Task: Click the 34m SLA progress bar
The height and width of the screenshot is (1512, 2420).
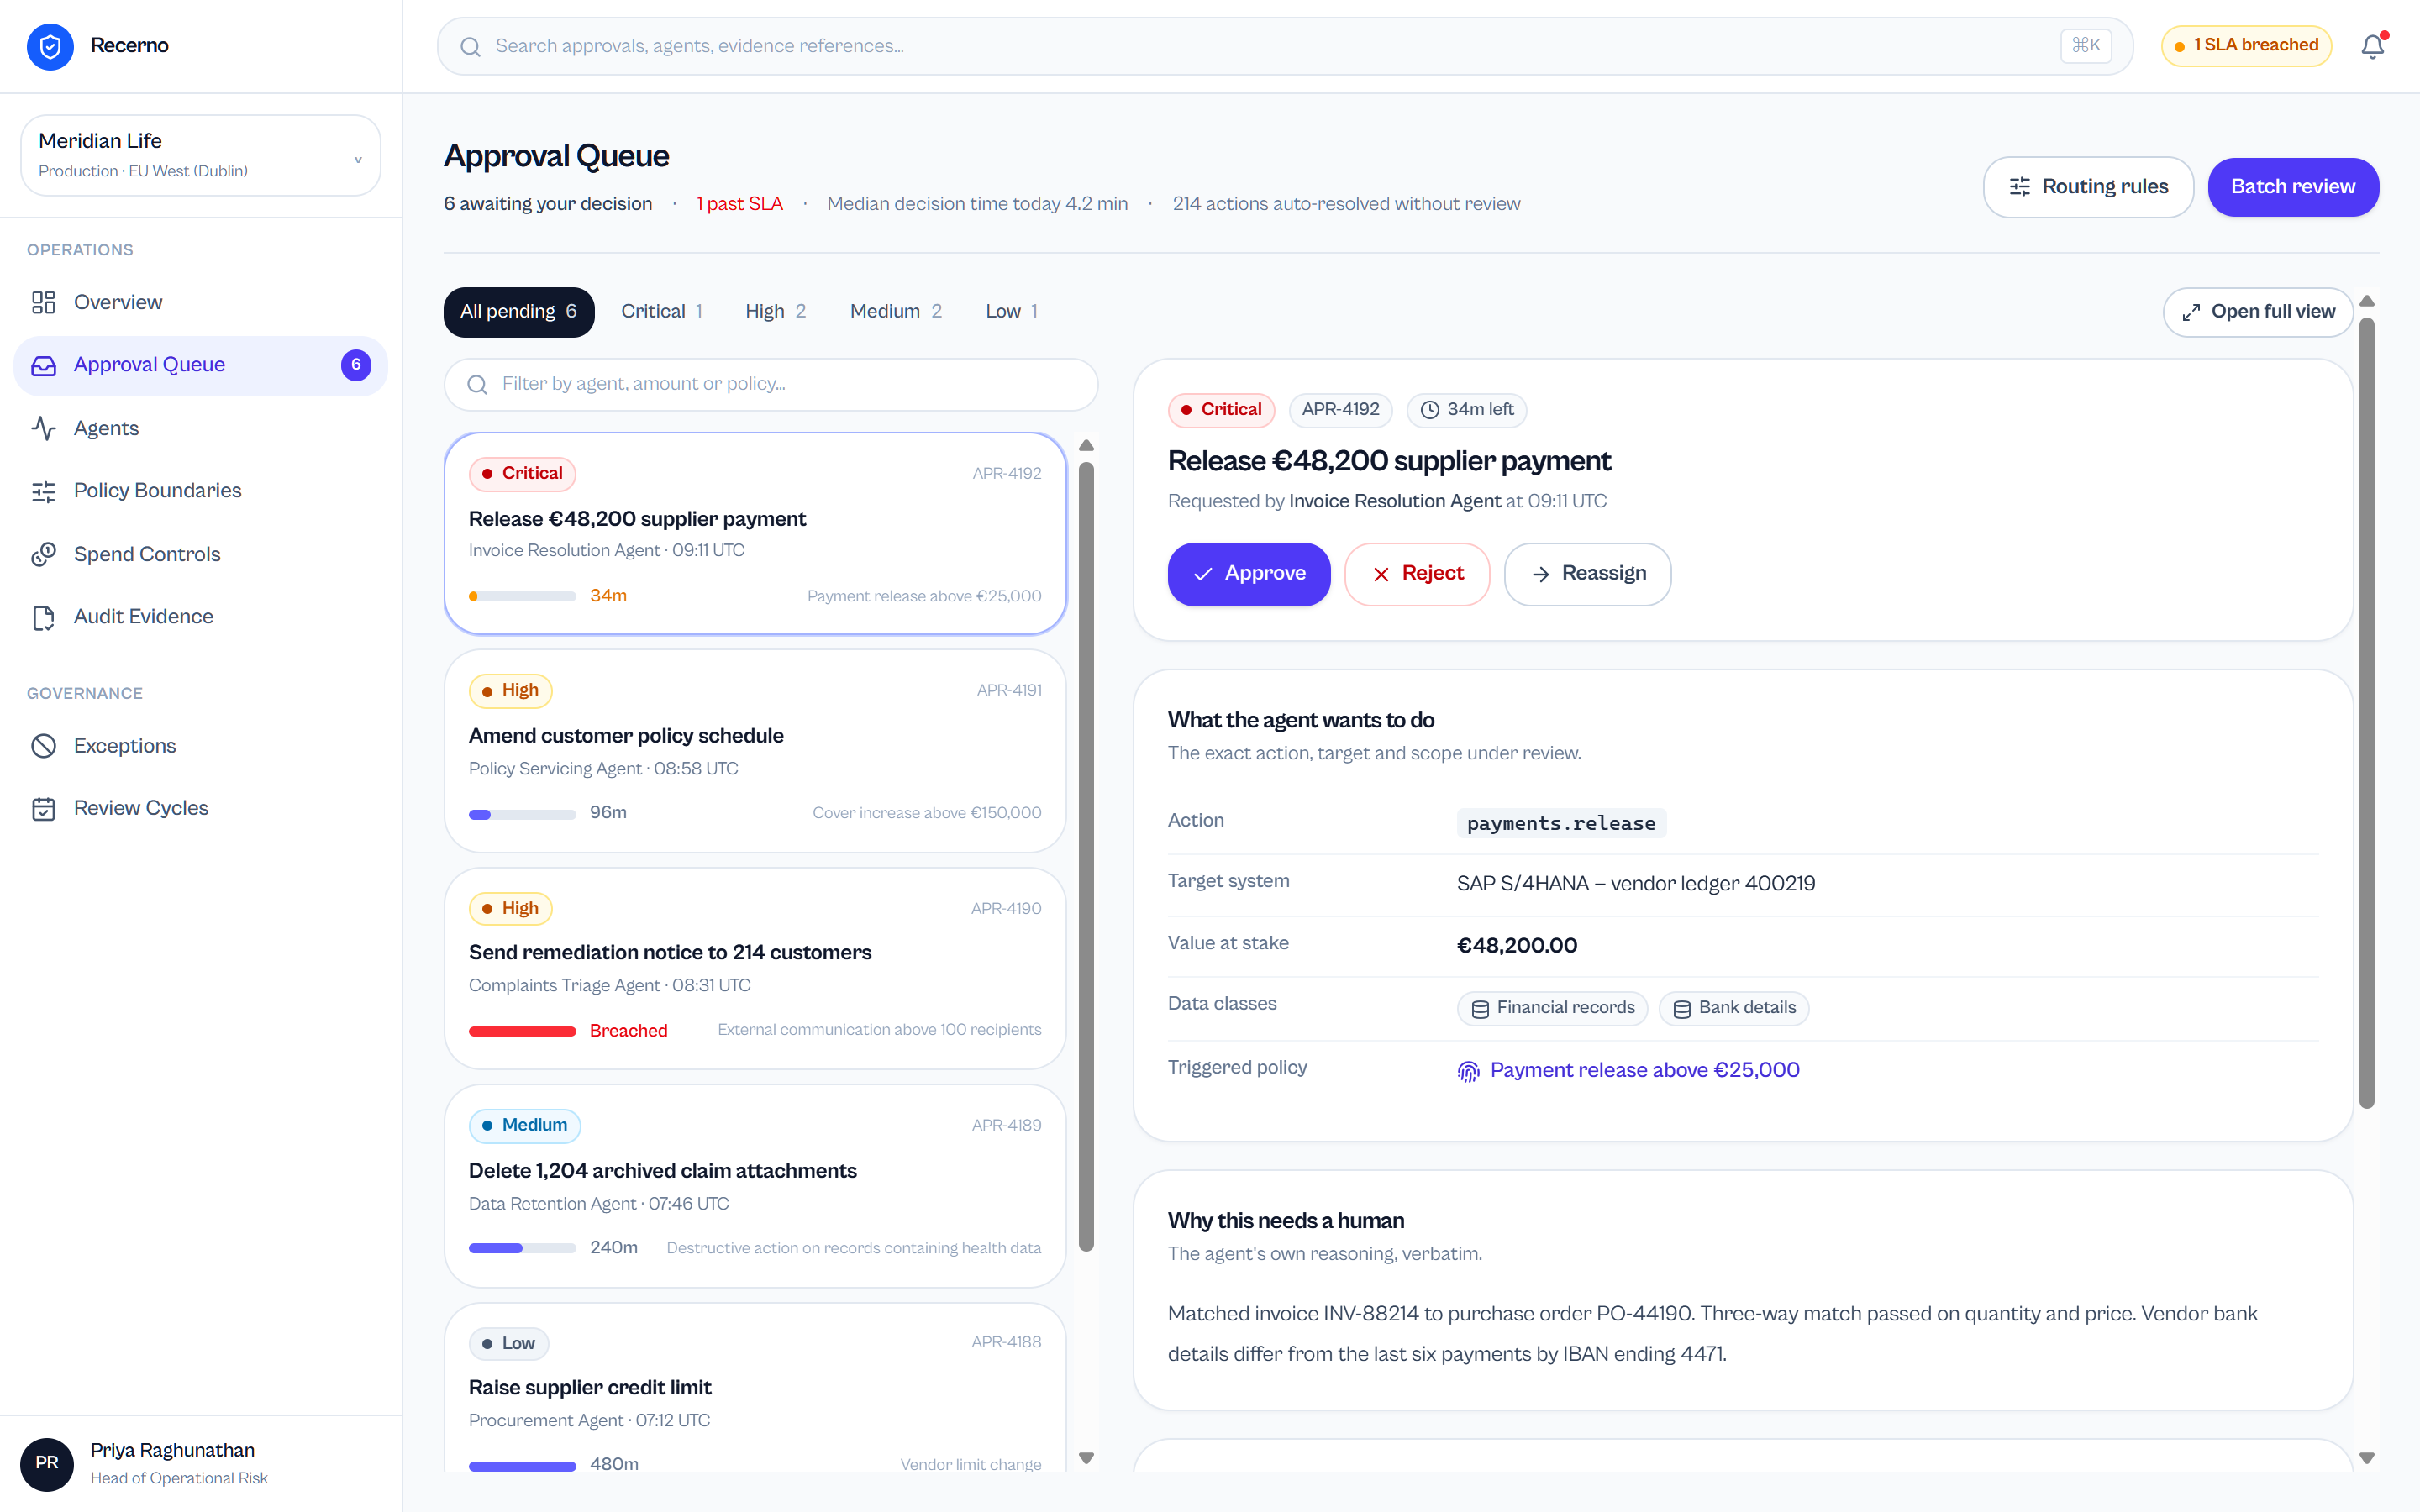Action: 522,597
